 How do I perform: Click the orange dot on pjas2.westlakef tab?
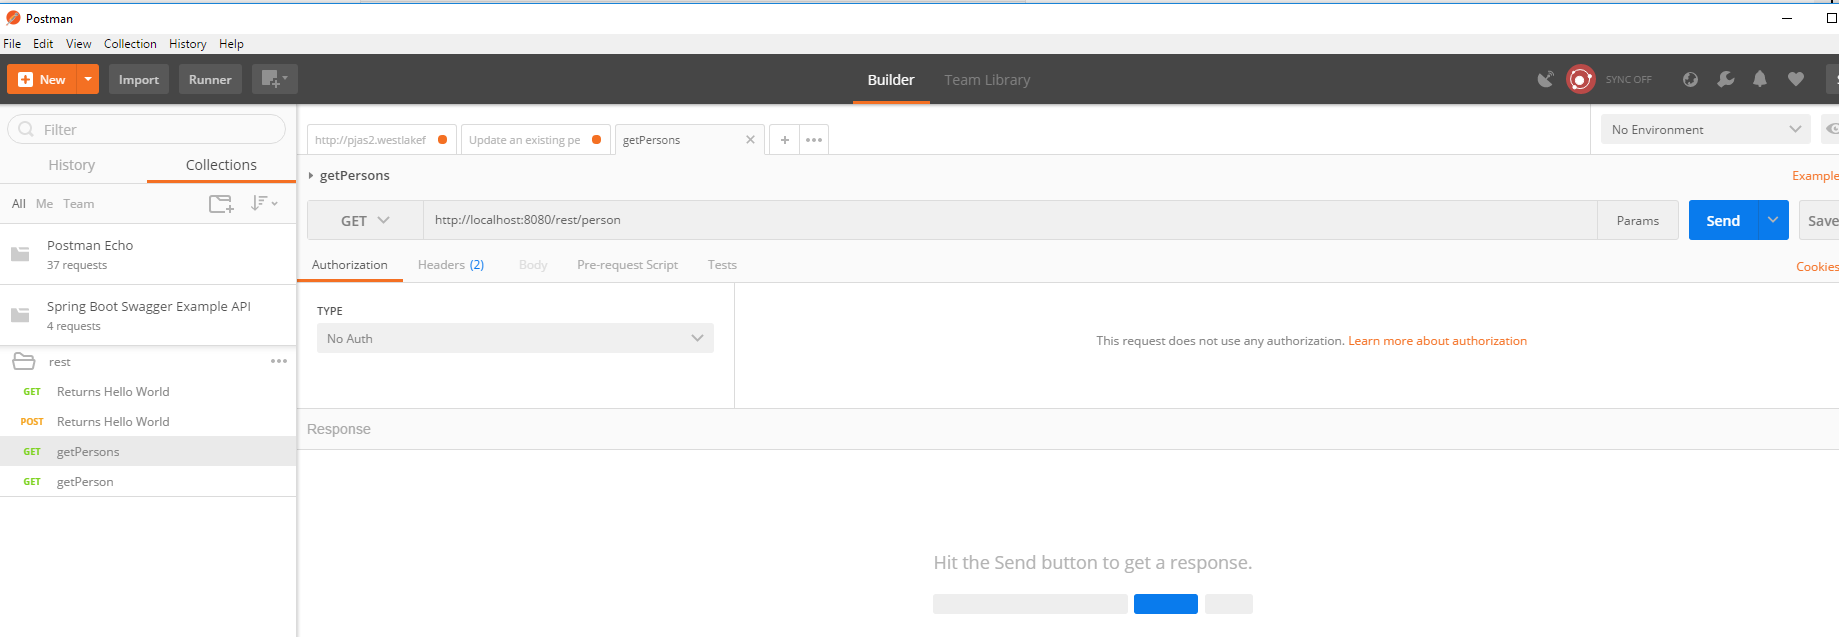click(442, 140)
